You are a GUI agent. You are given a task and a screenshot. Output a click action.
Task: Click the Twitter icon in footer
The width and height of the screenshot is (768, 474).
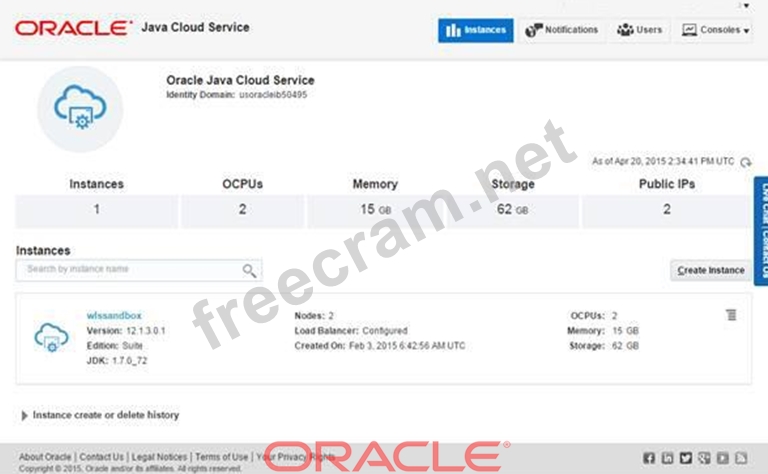(x=686, y=458)
